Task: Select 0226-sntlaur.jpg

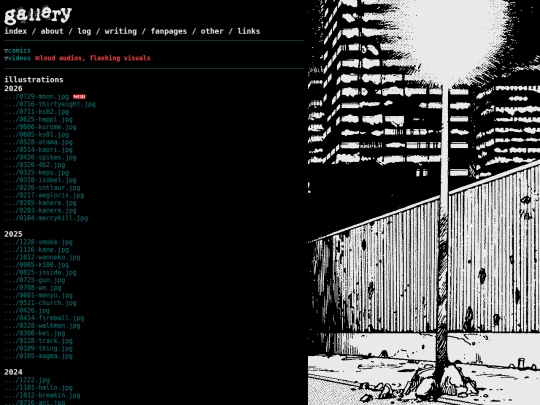Action: [42, 188]
